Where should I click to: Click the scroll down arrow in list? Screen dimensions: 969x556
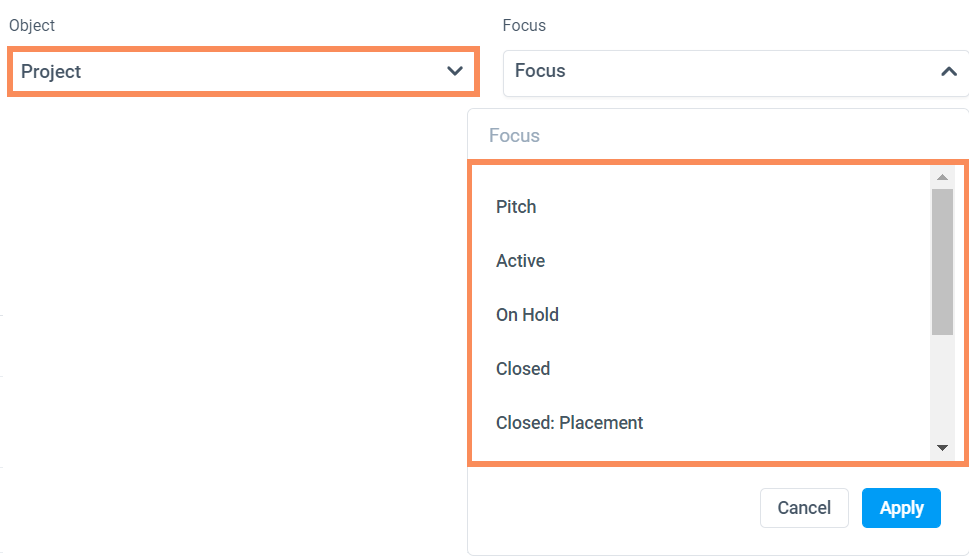pyautogui.click(x=942, y=448)
